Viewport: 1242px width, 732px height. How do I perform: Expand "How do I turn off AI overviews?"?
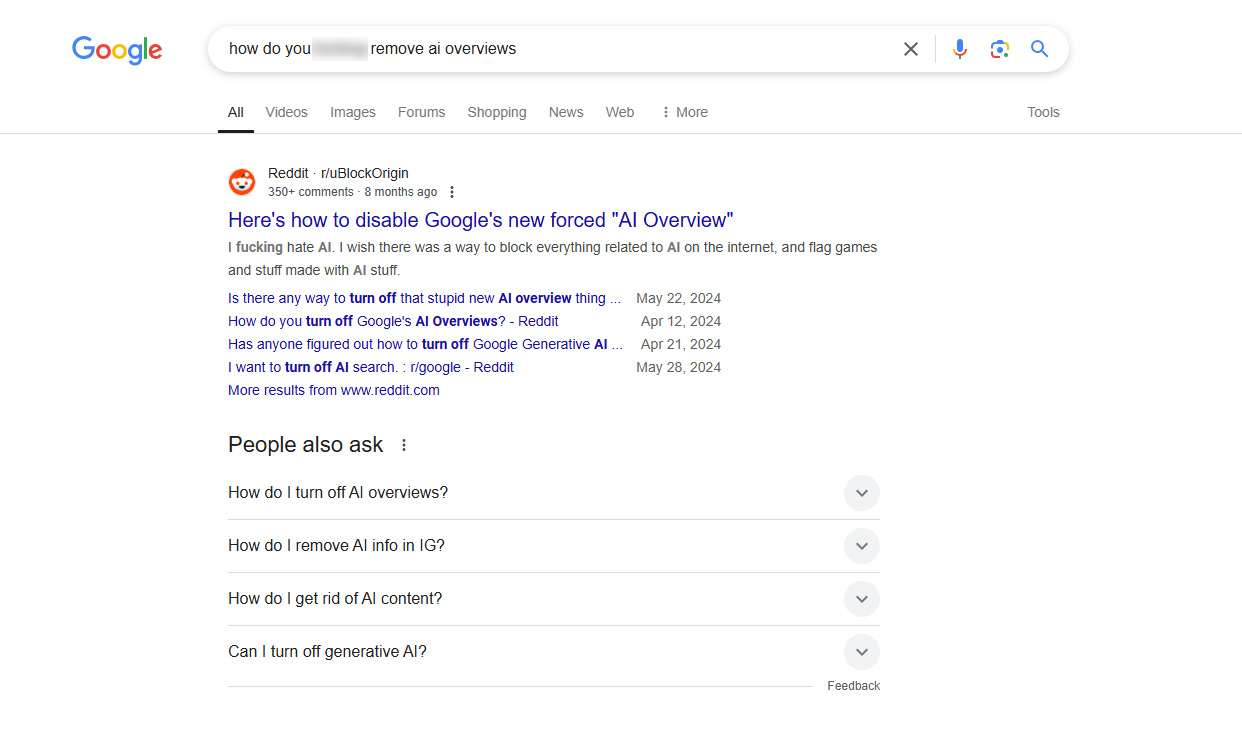pos(861,493)
